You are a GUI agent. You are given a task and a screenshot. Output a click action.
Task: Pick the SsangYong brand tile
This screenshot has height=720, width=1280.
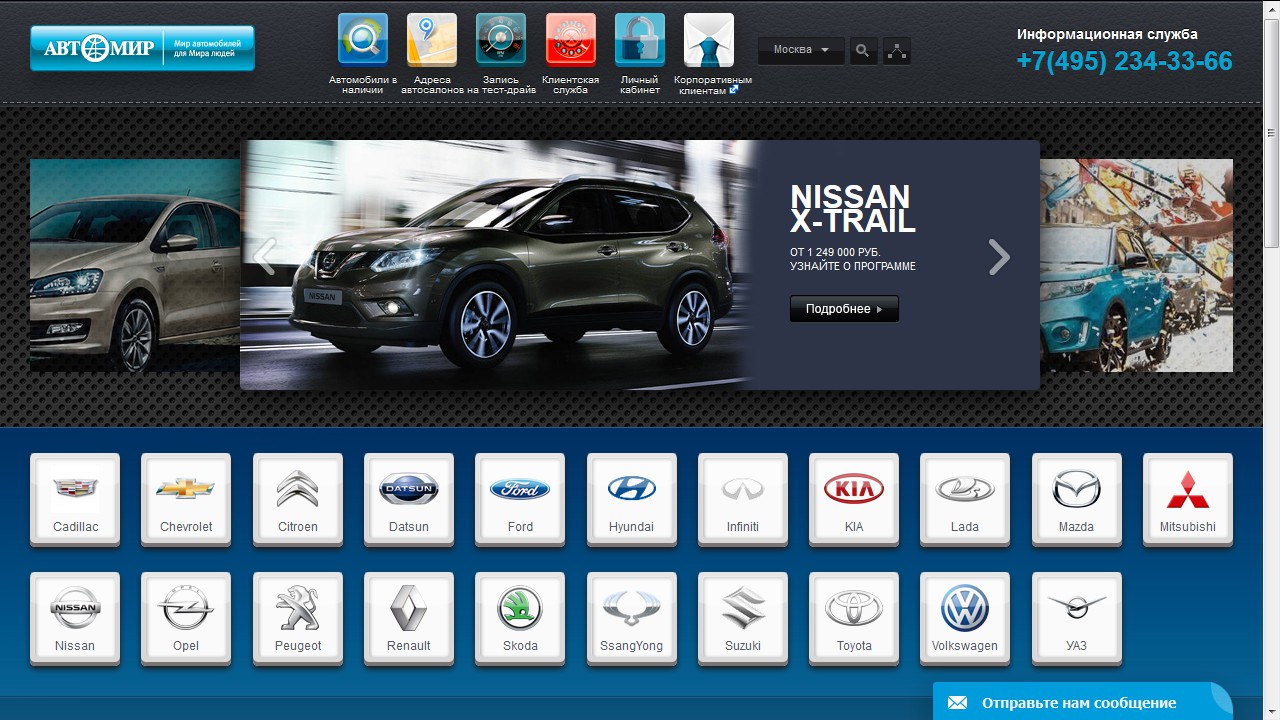tap(632, 619)
